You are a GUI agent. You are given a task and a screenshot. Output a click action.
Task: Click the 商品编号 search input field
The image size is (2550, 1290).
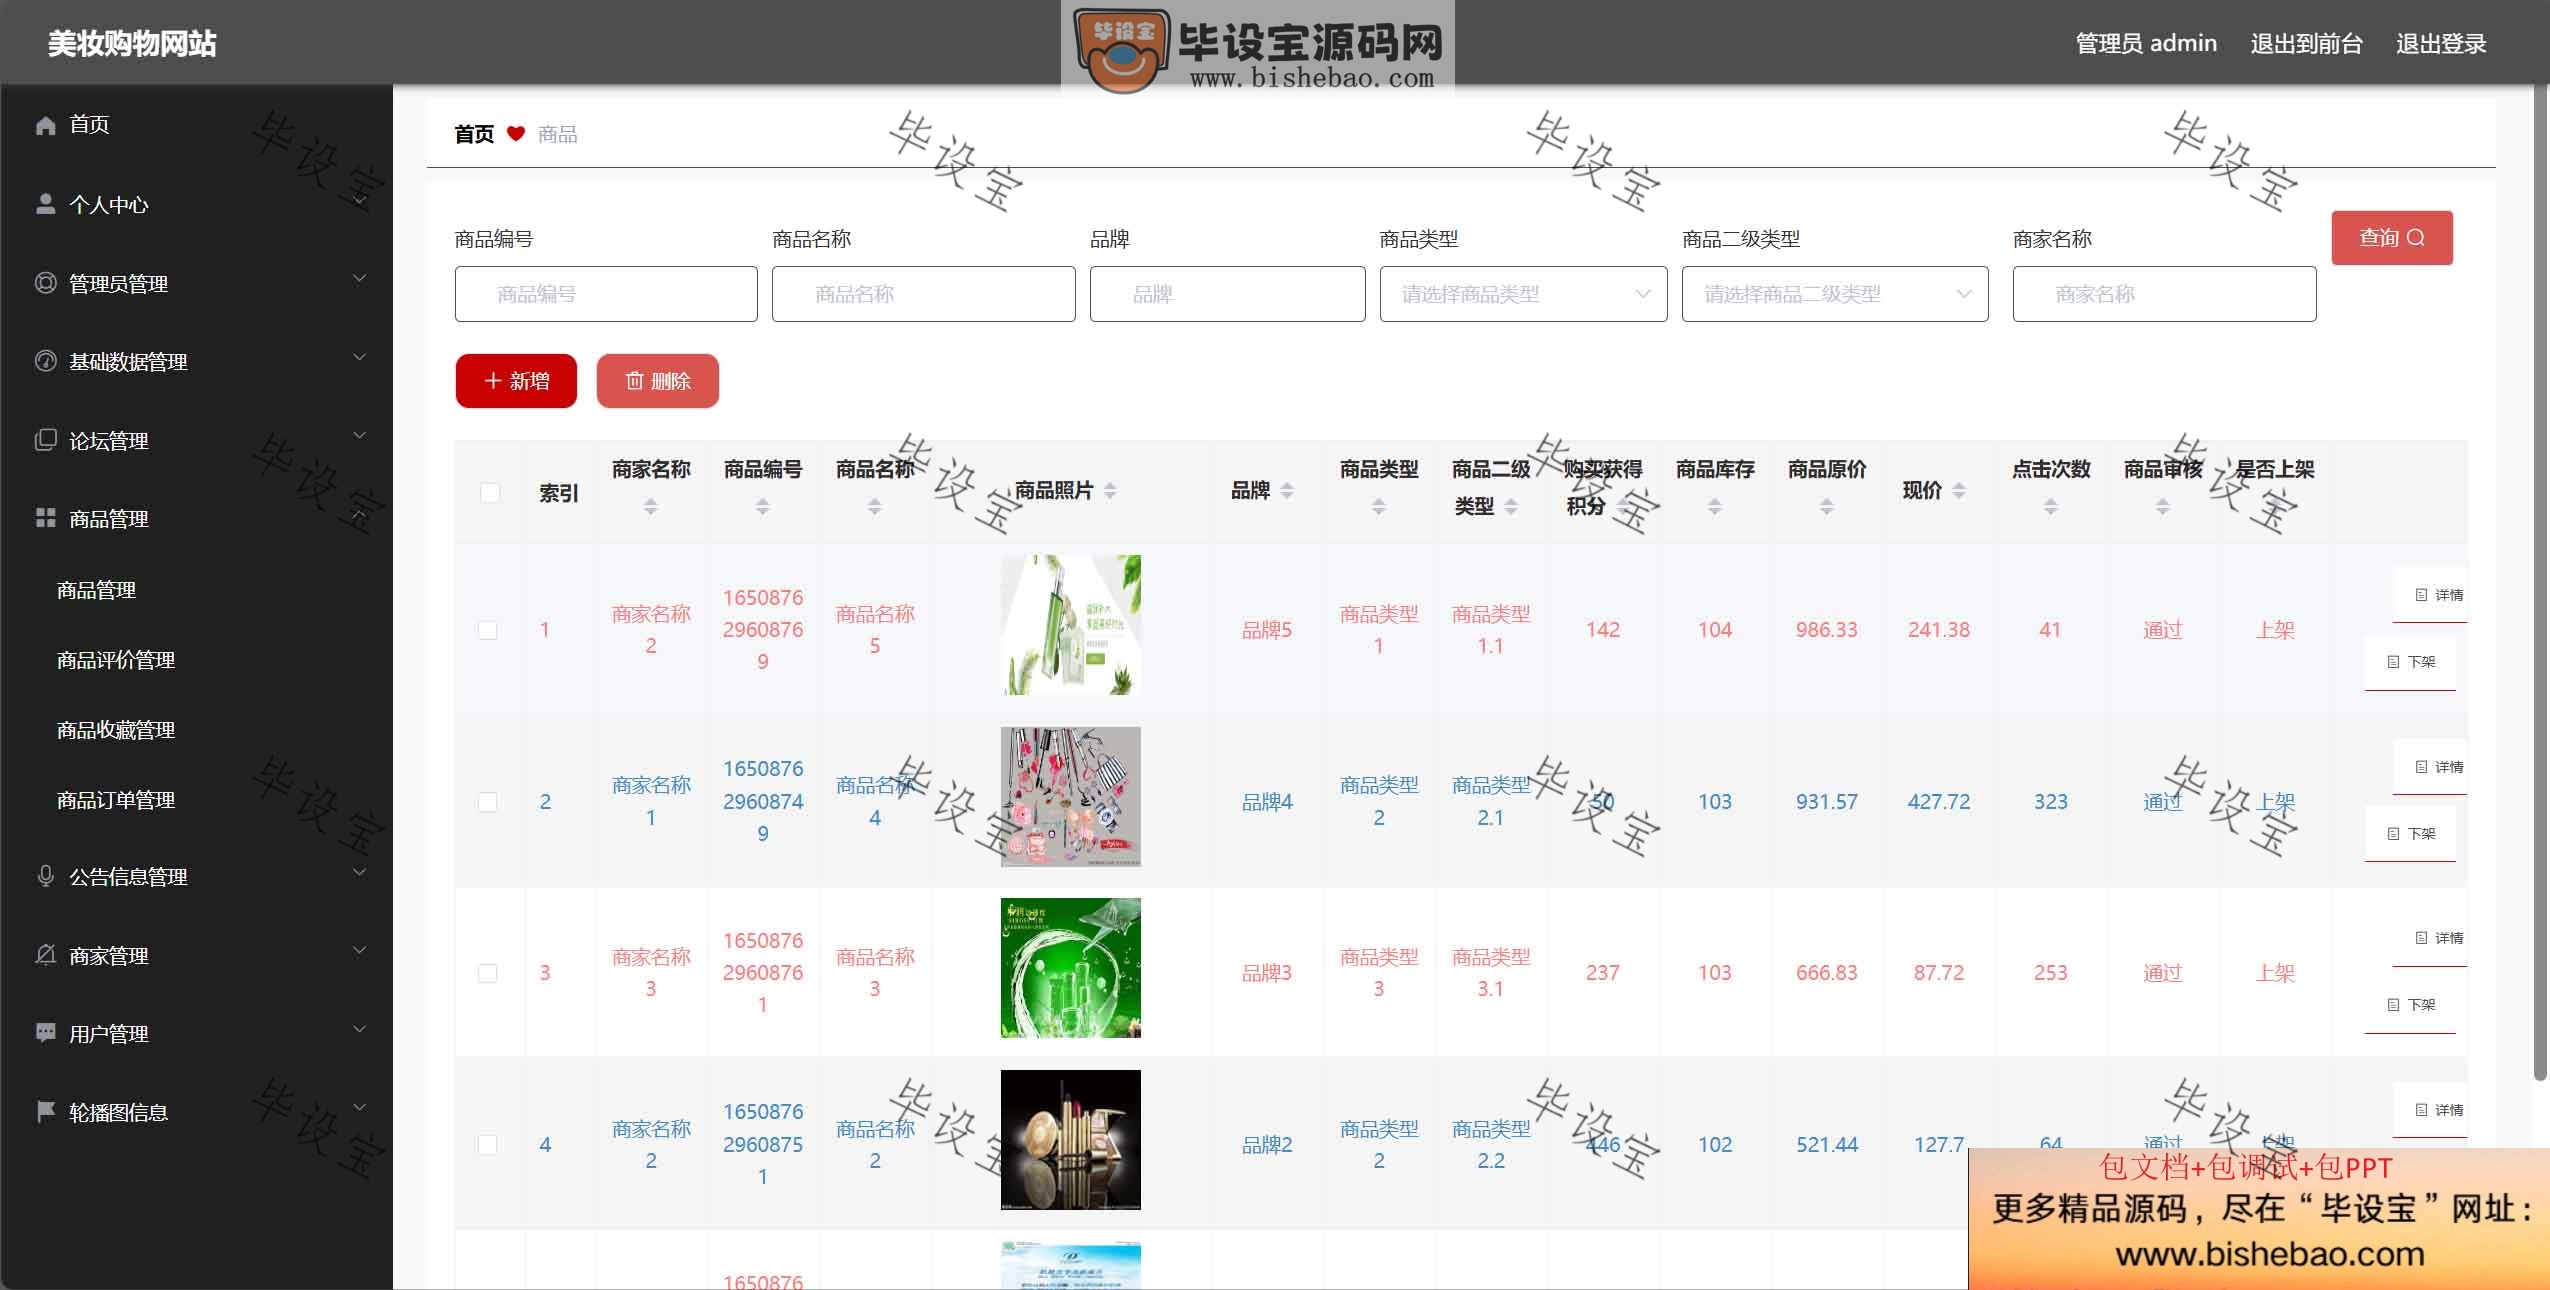(x=606, y=294)
